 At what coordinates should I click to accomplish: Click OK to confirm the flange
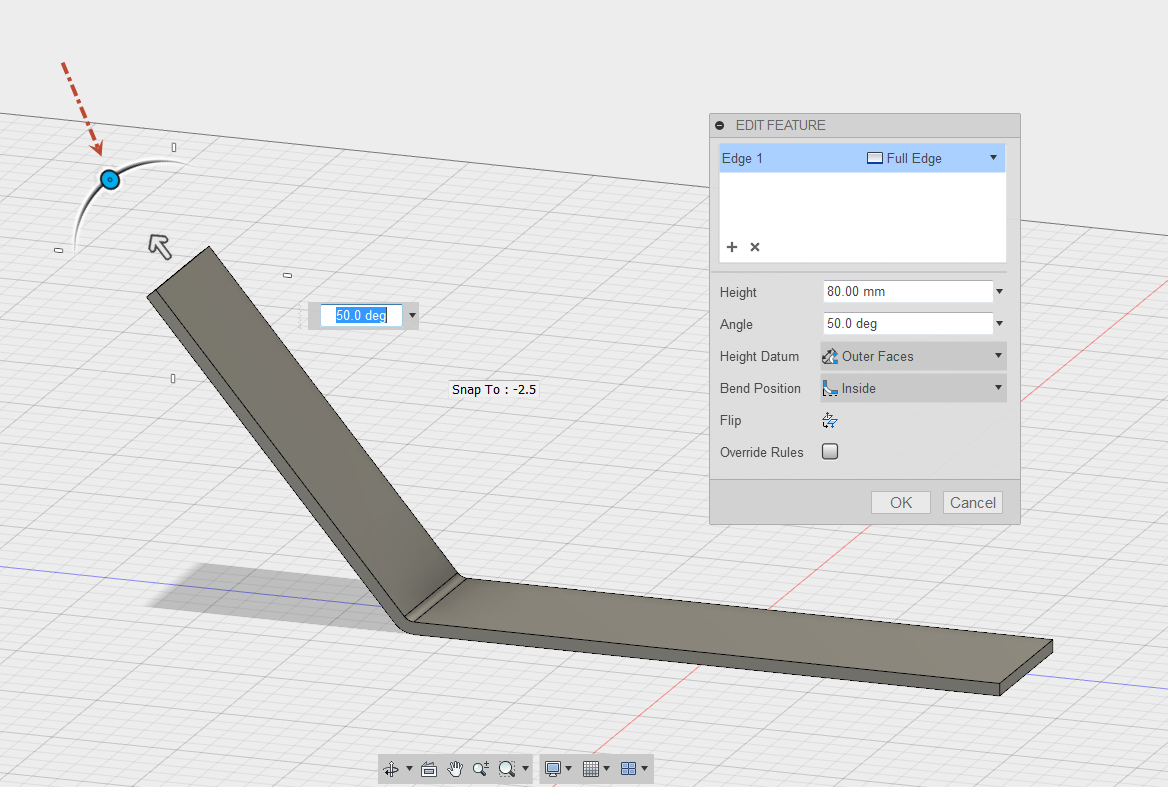click(900, 503)
